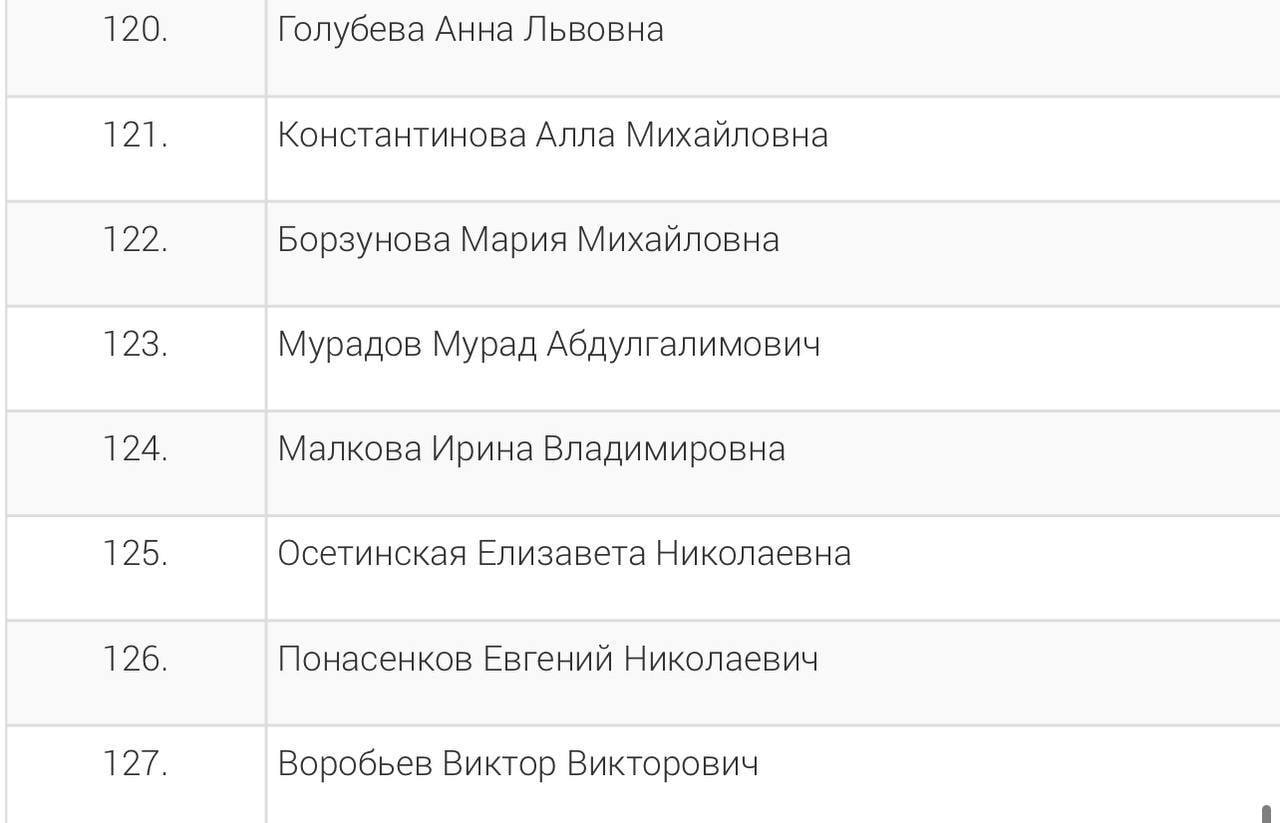The height and width of the screenshot is (823, 1280).
Task: Select the number 123 cell
Action: [x=135, y=345]
